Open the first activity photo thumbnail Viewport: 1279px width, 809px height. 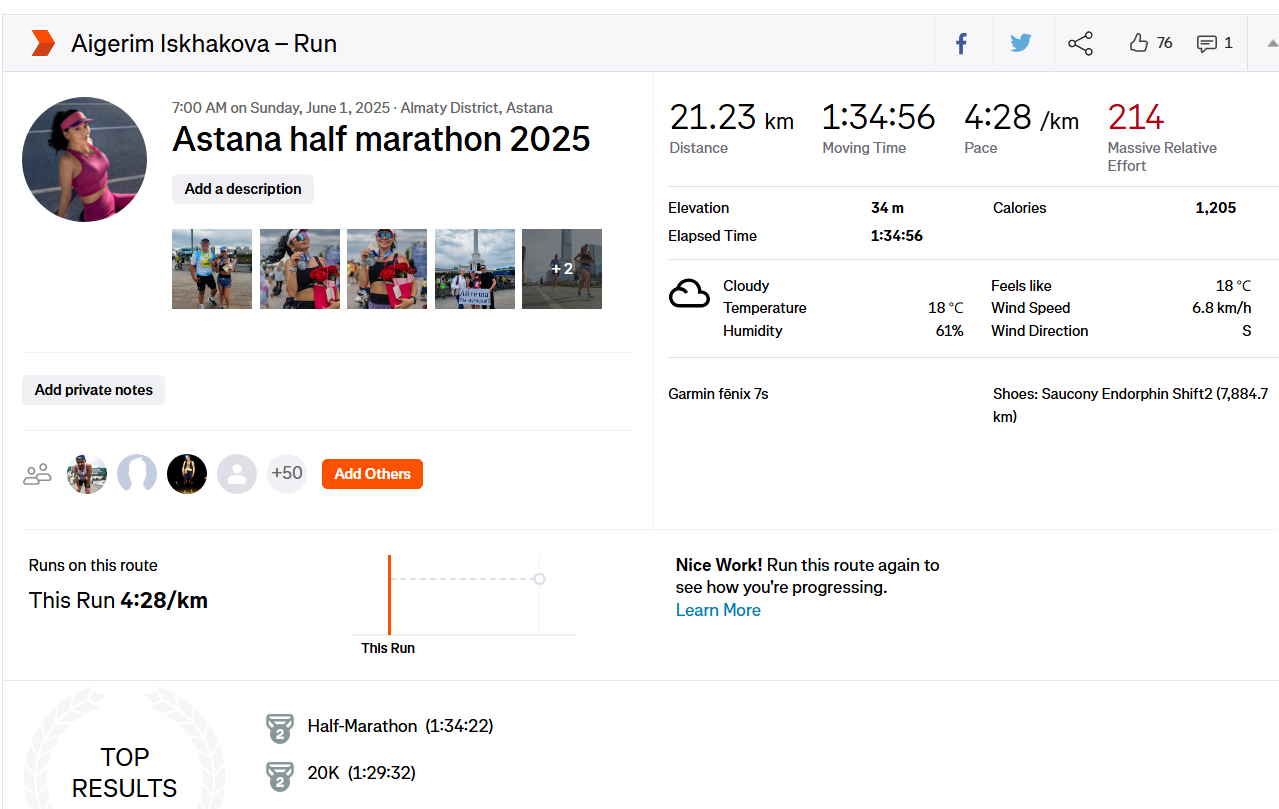click(x=212, y=269)
